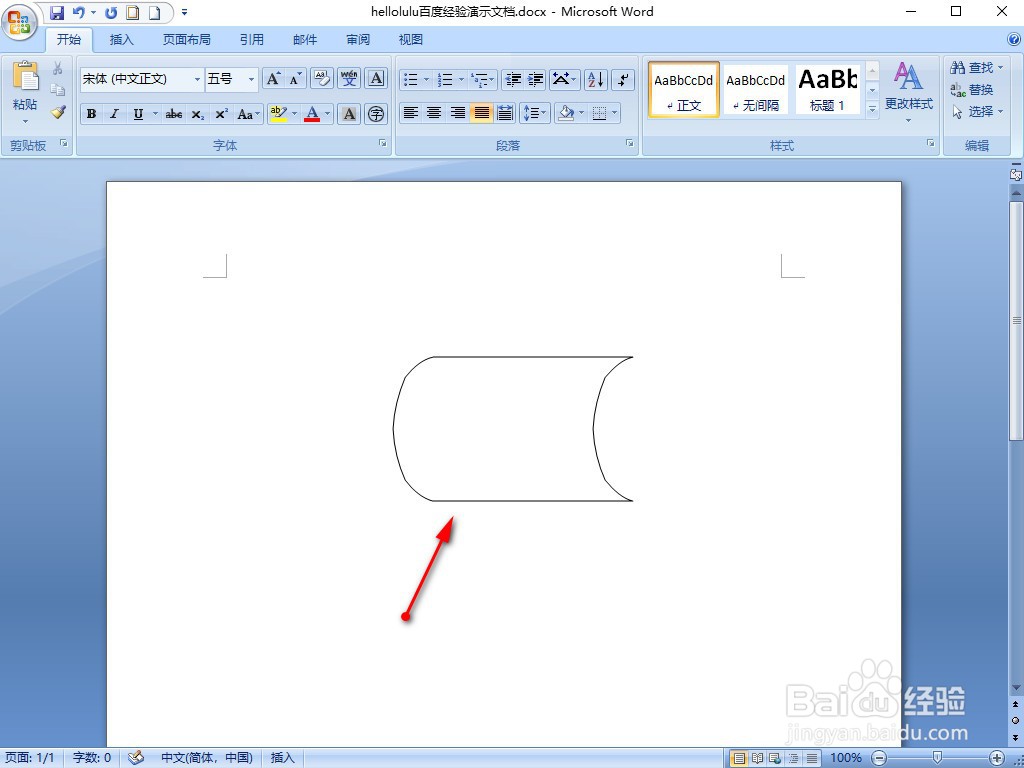Show or hide paragraph marks
Screen dimensions: 1024x768
[624, 79]
